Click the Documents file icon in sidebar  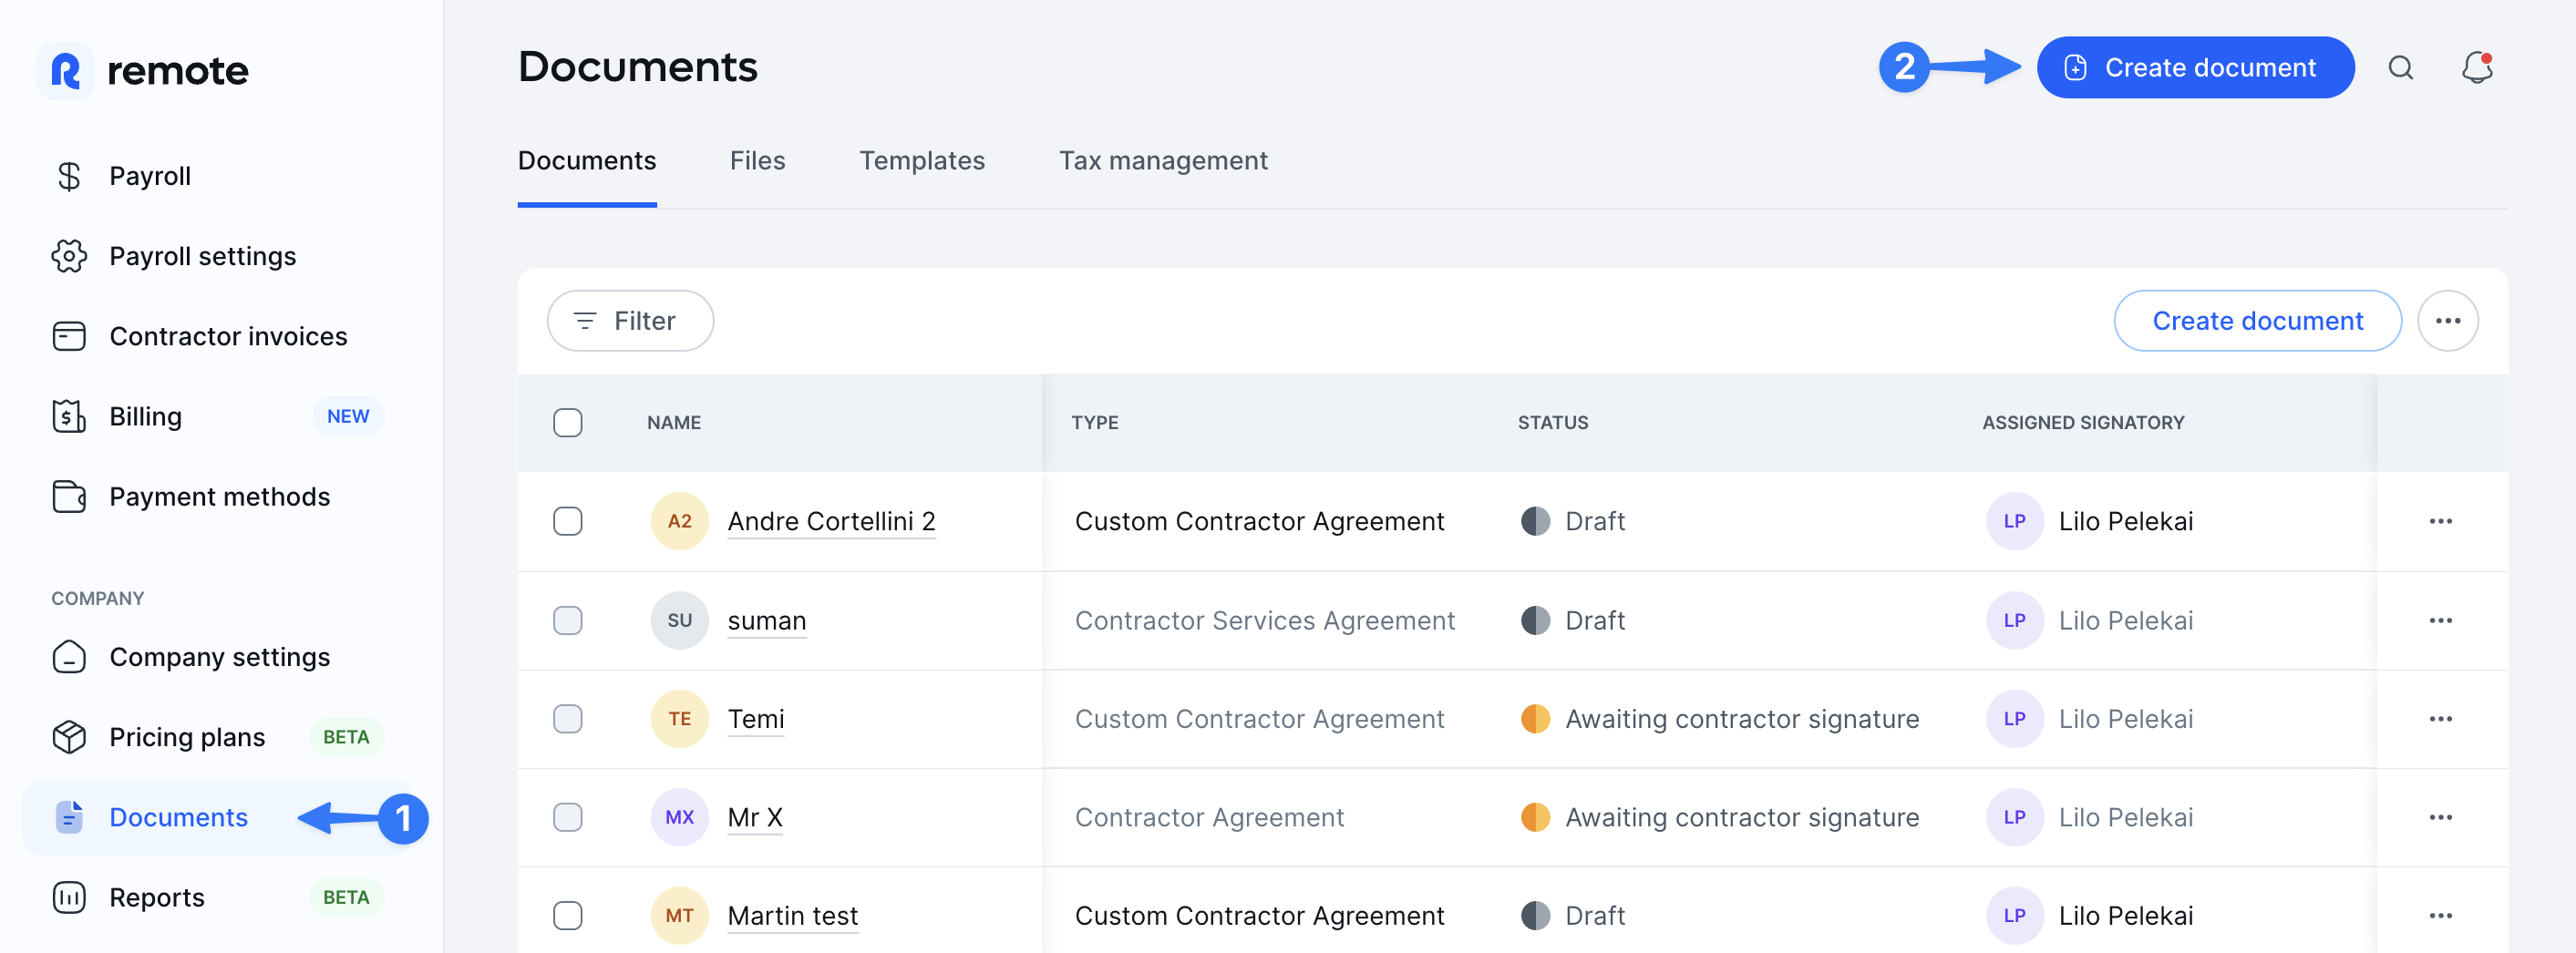(x=69, y=817)
